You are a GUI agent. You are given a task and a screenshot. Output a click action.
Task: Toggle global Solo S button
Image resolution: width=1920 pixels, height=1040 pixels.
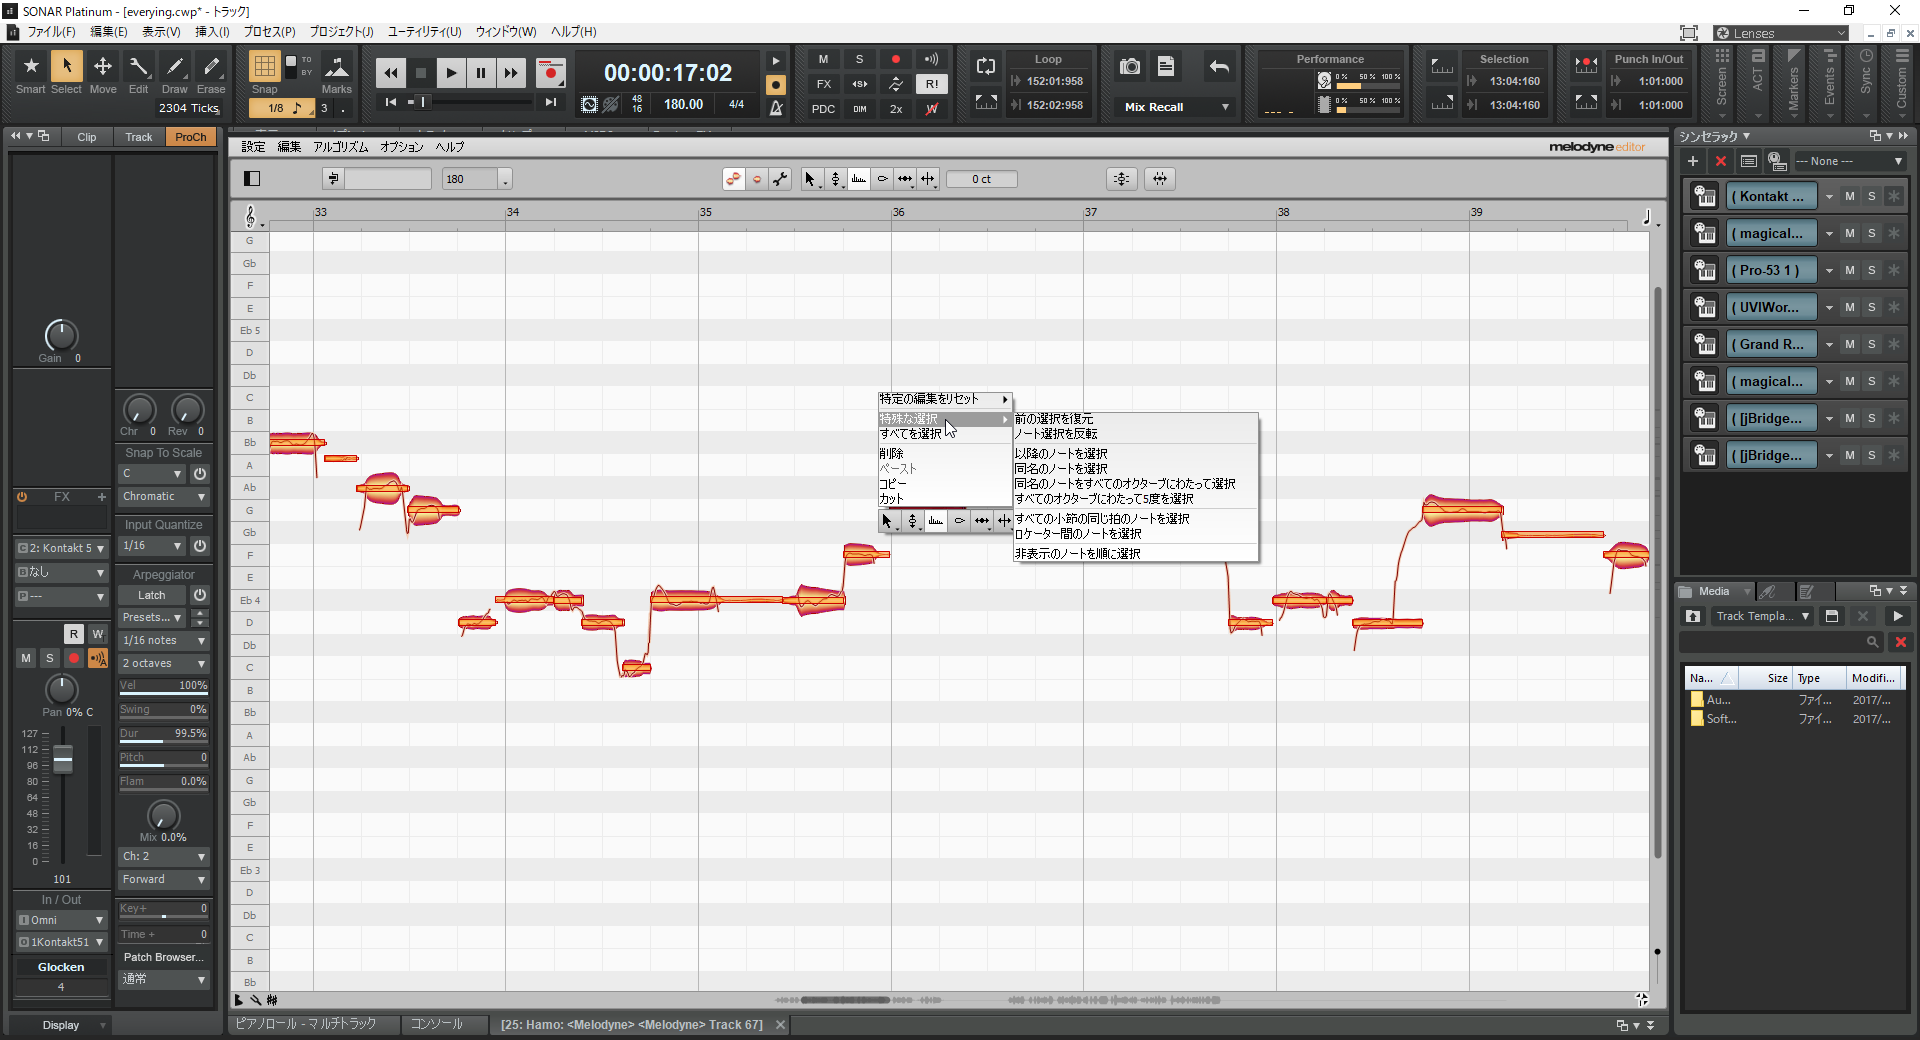coord(859,59)
